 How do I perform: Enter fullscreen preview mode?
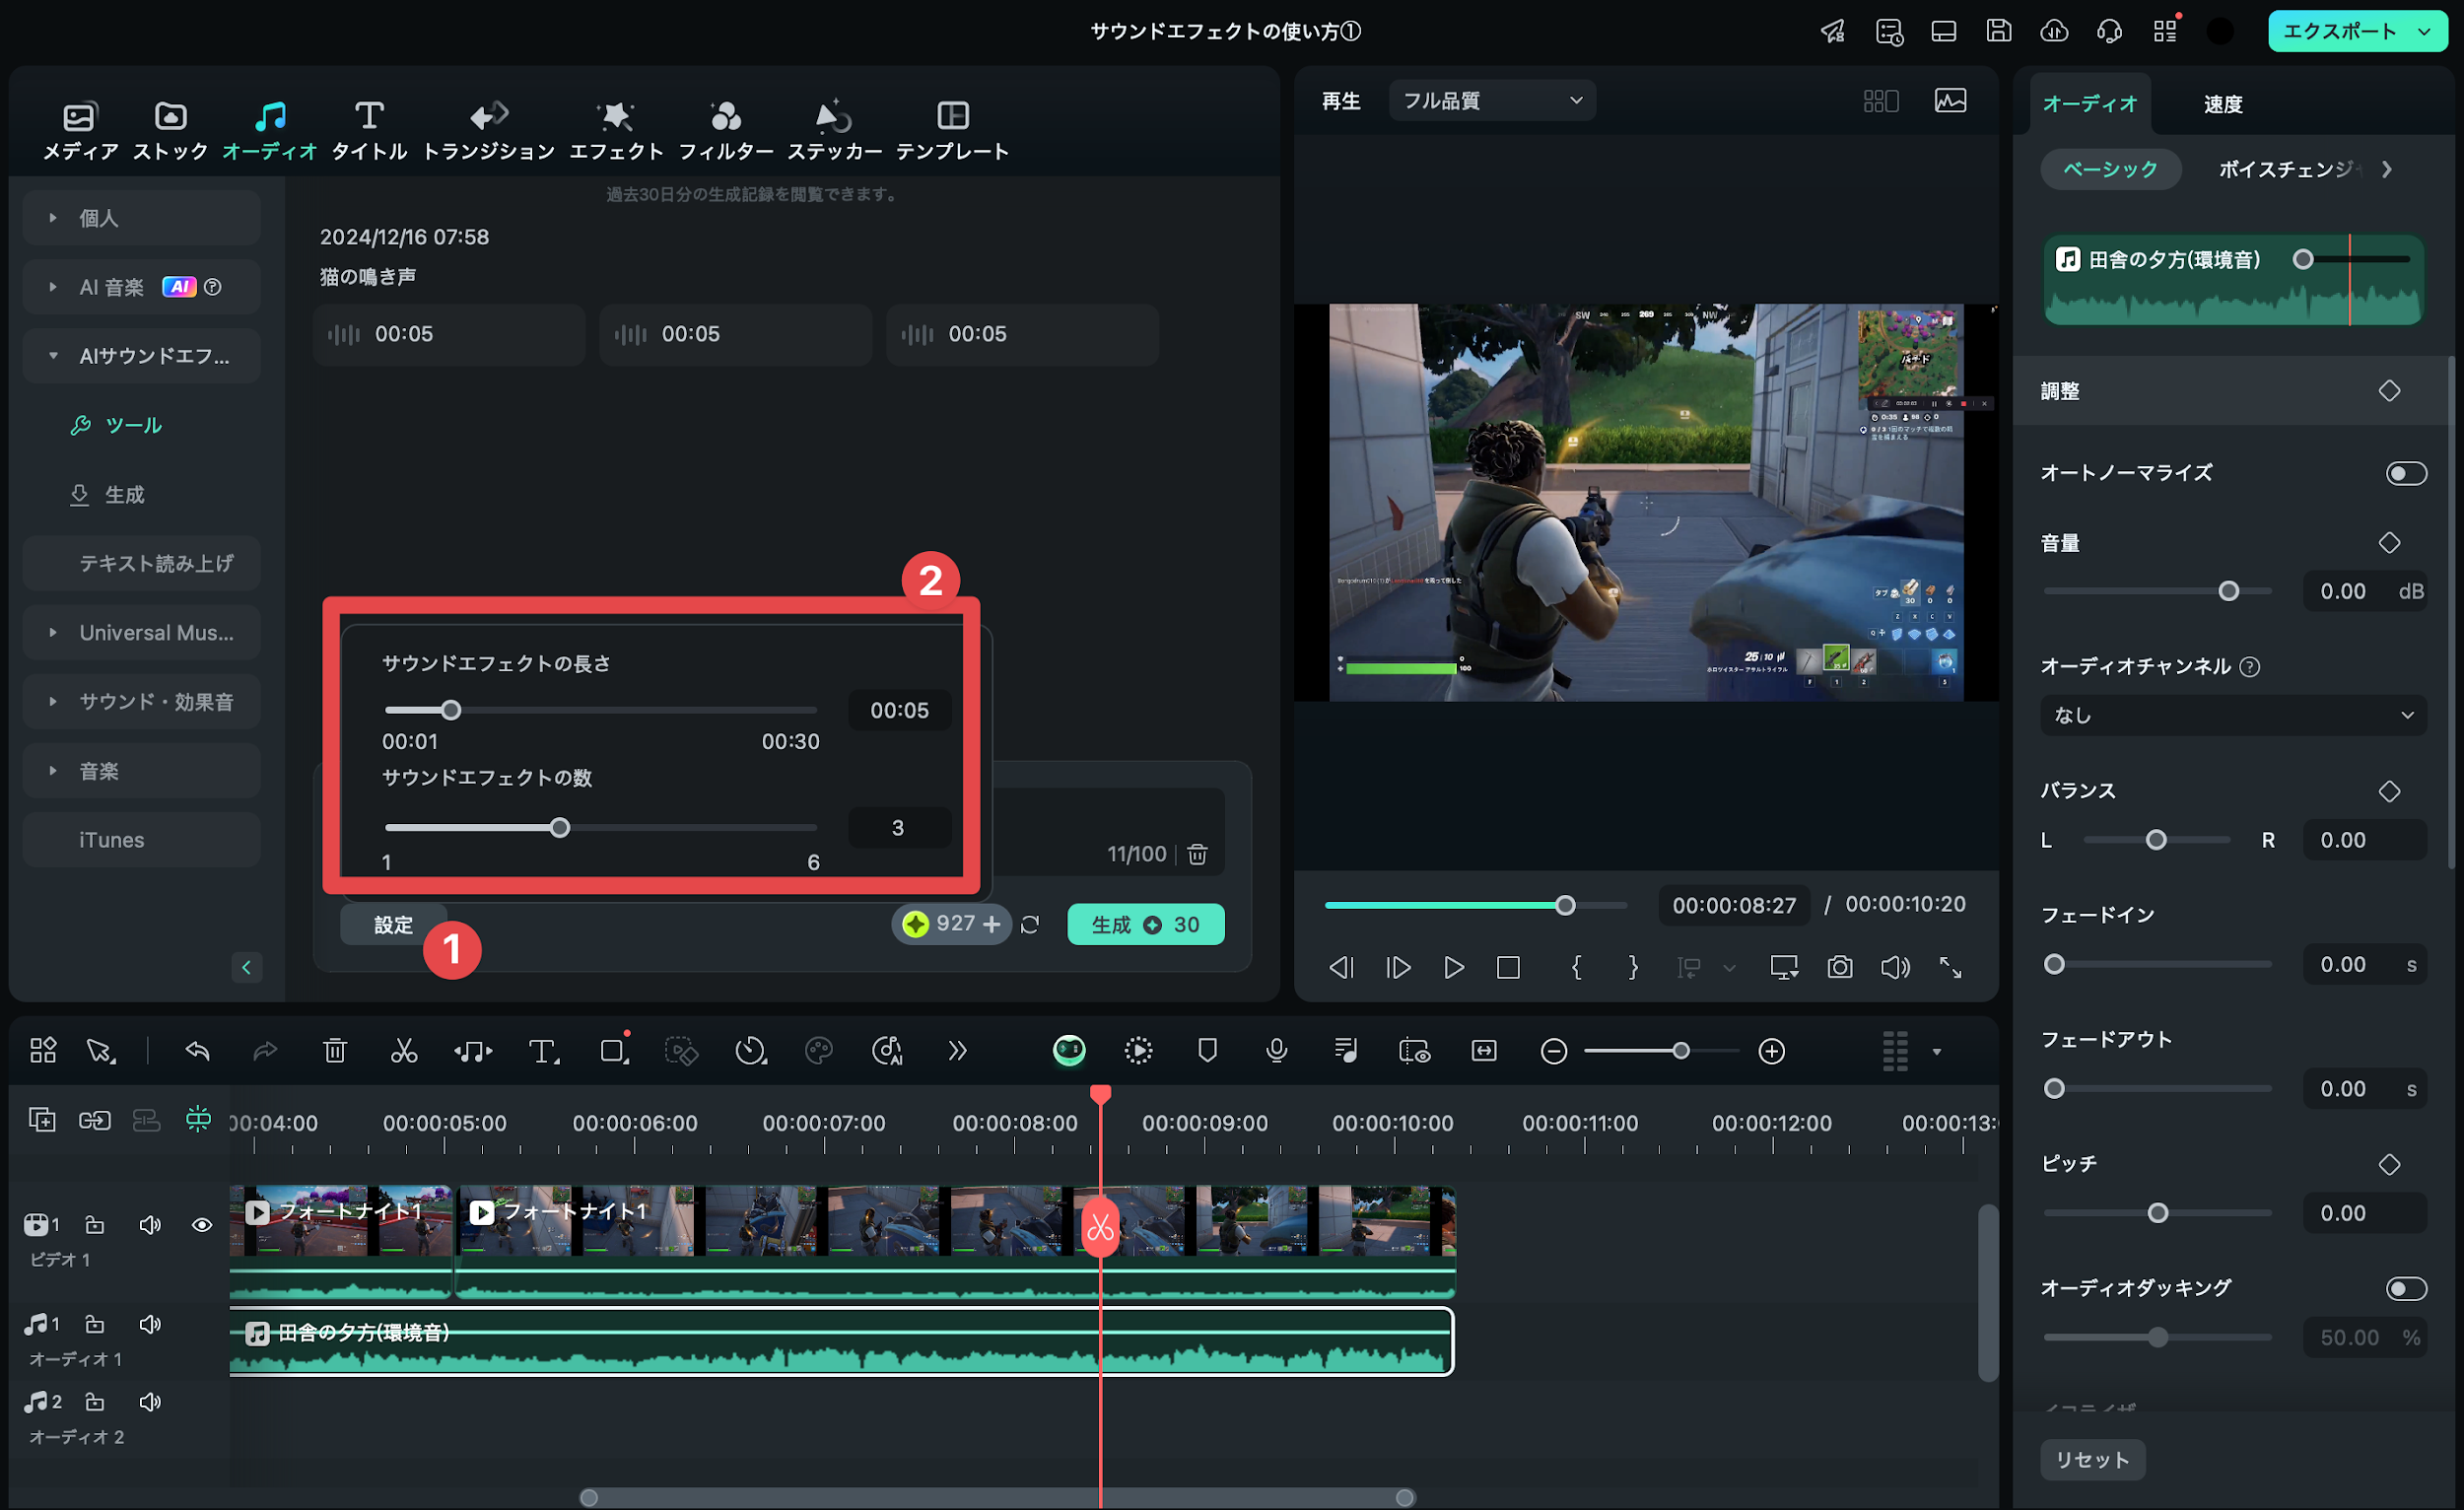(1950, 967)
